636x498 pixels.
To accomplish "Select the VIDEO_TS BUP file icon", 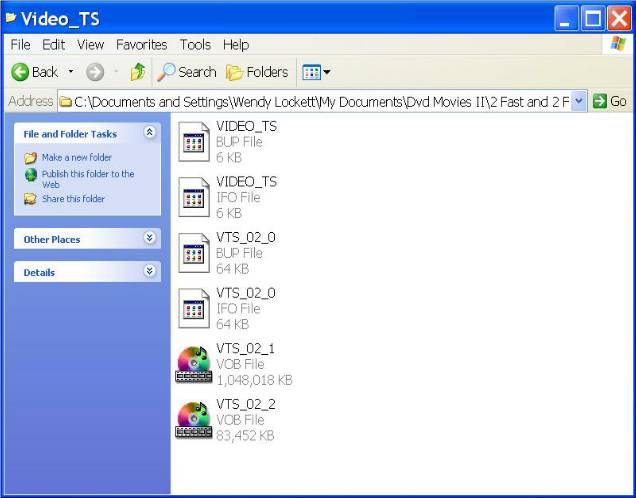I will click(x=194, y=142).
